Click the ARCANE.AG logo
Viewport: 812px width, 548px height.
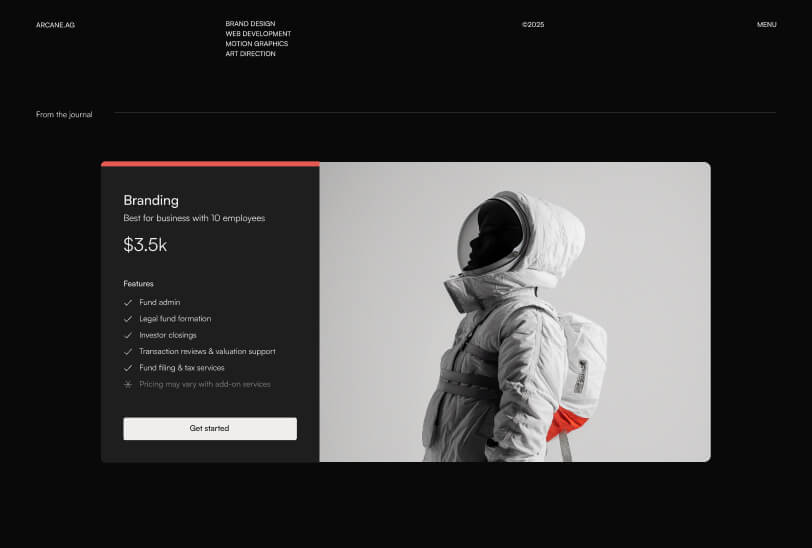click(x=55, y=25)
